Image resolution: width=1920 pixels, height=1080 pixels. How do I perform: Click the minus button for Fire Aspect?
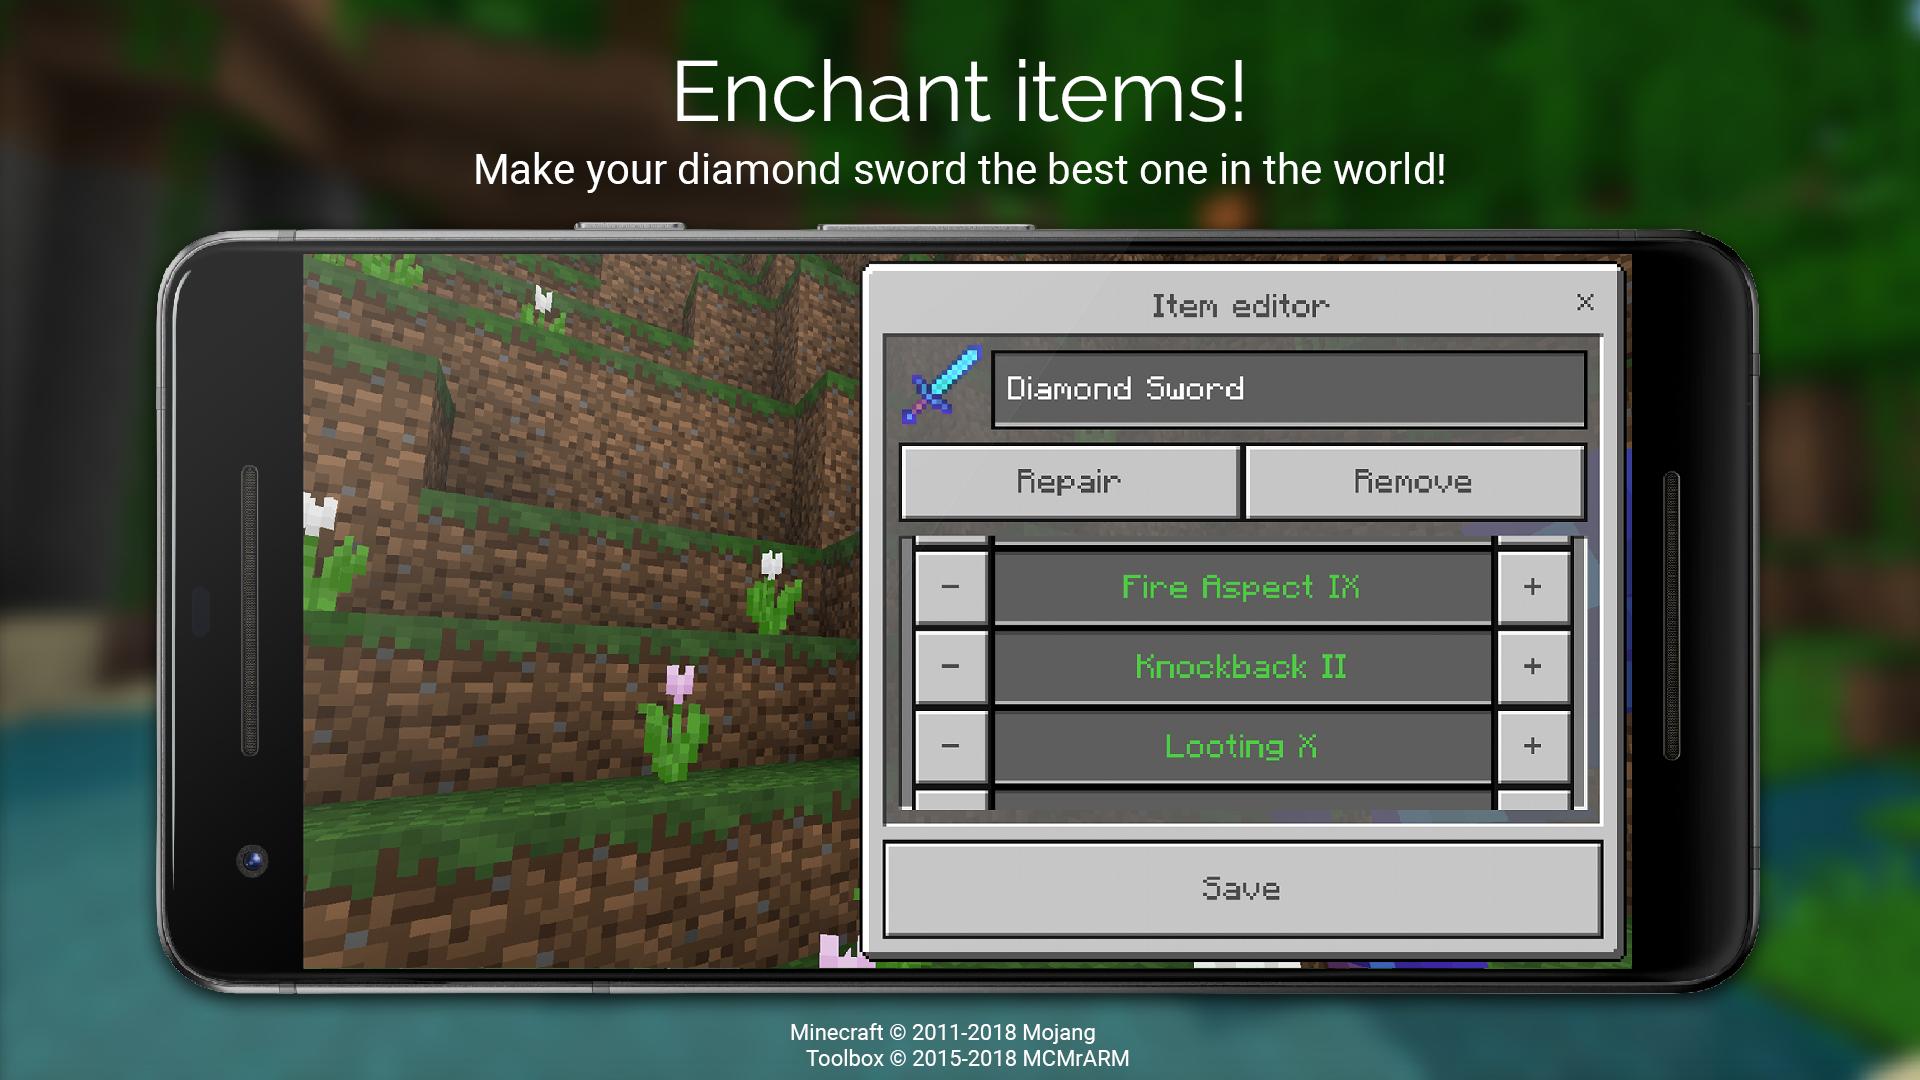(947, 585)
